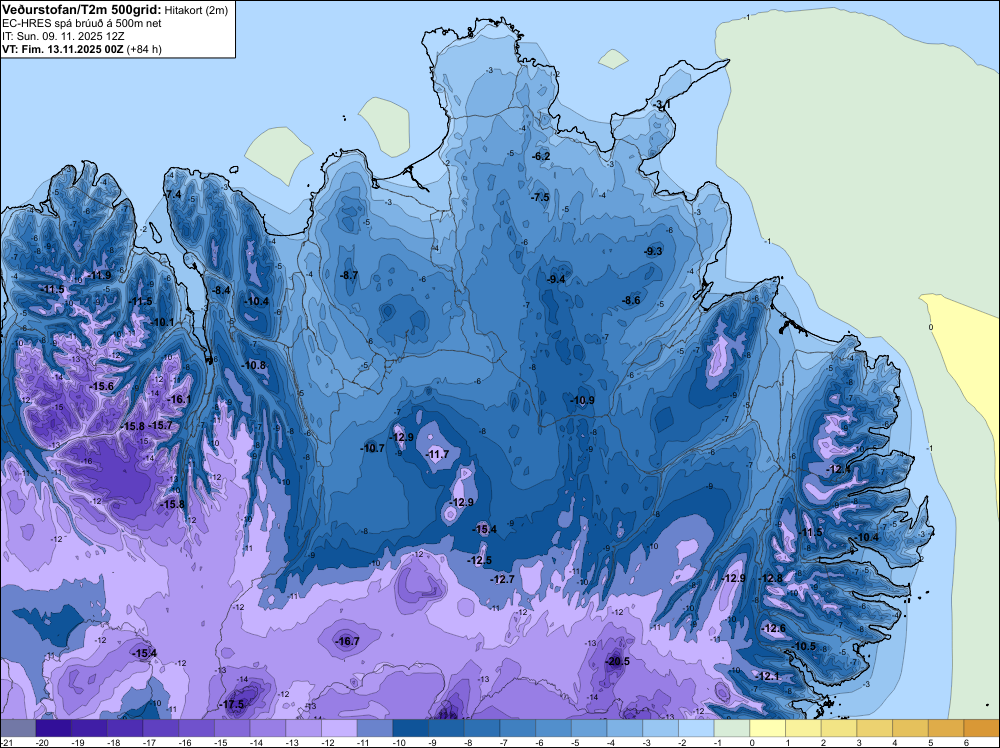The image size is (1000, 748).
Task: Click the -12.6 temperature label
Action: click(774, 628)
